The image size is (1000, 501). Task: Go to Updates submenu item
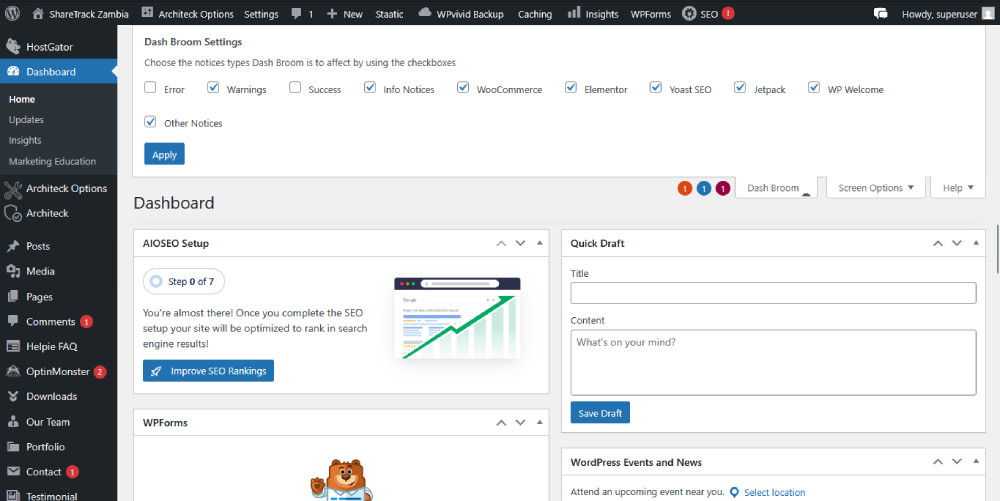click(x=26, y=120)
